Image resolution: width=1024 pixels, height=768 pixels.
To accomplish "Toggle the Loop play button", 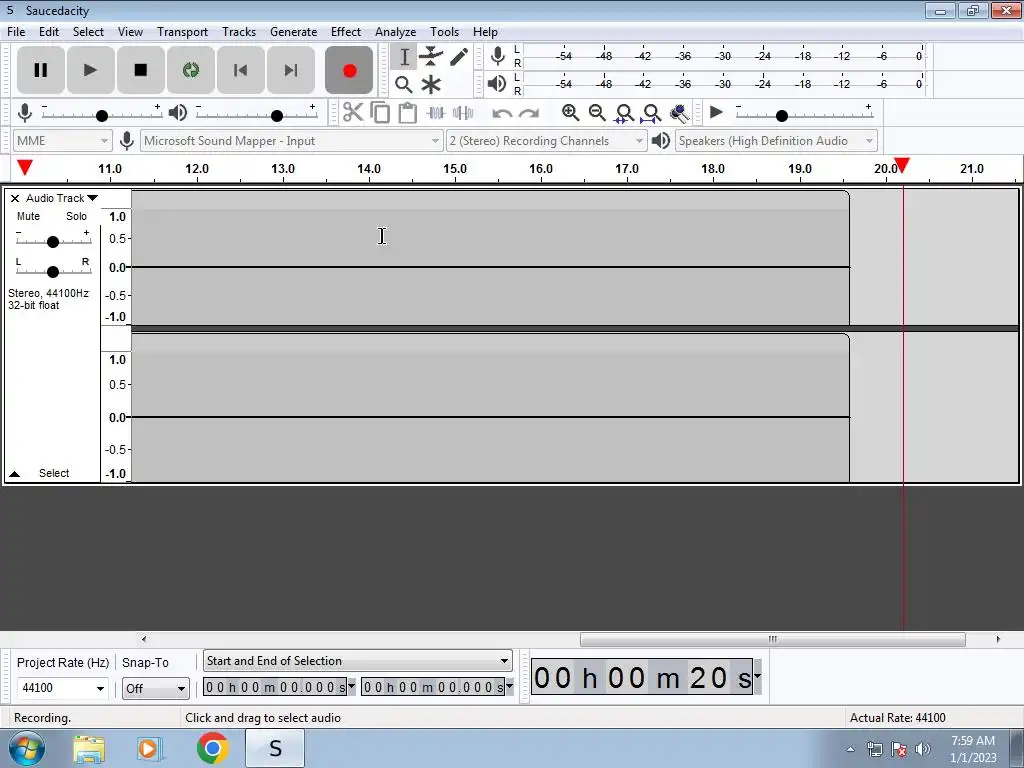I will pos(191,70).
